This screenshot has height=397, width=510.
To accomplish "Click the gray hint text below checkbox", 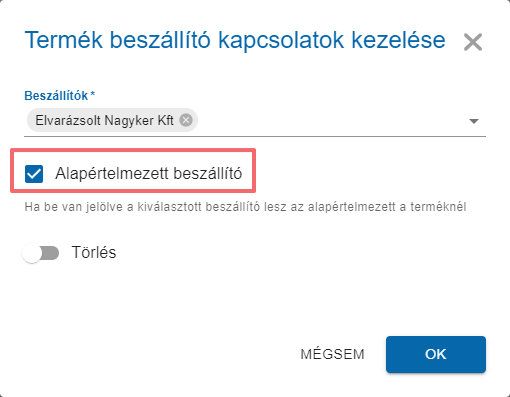I will [245, 207].
